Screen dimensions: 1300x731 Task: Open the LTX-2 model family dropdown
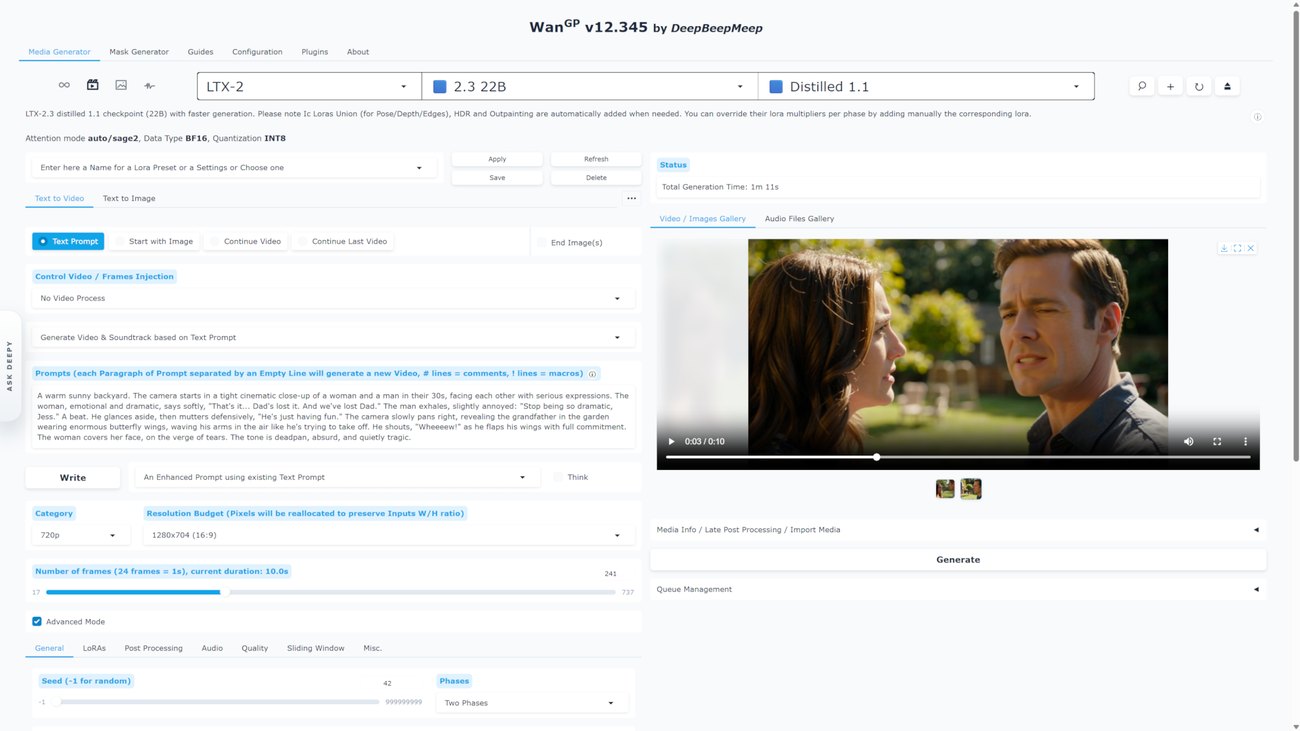309,86
